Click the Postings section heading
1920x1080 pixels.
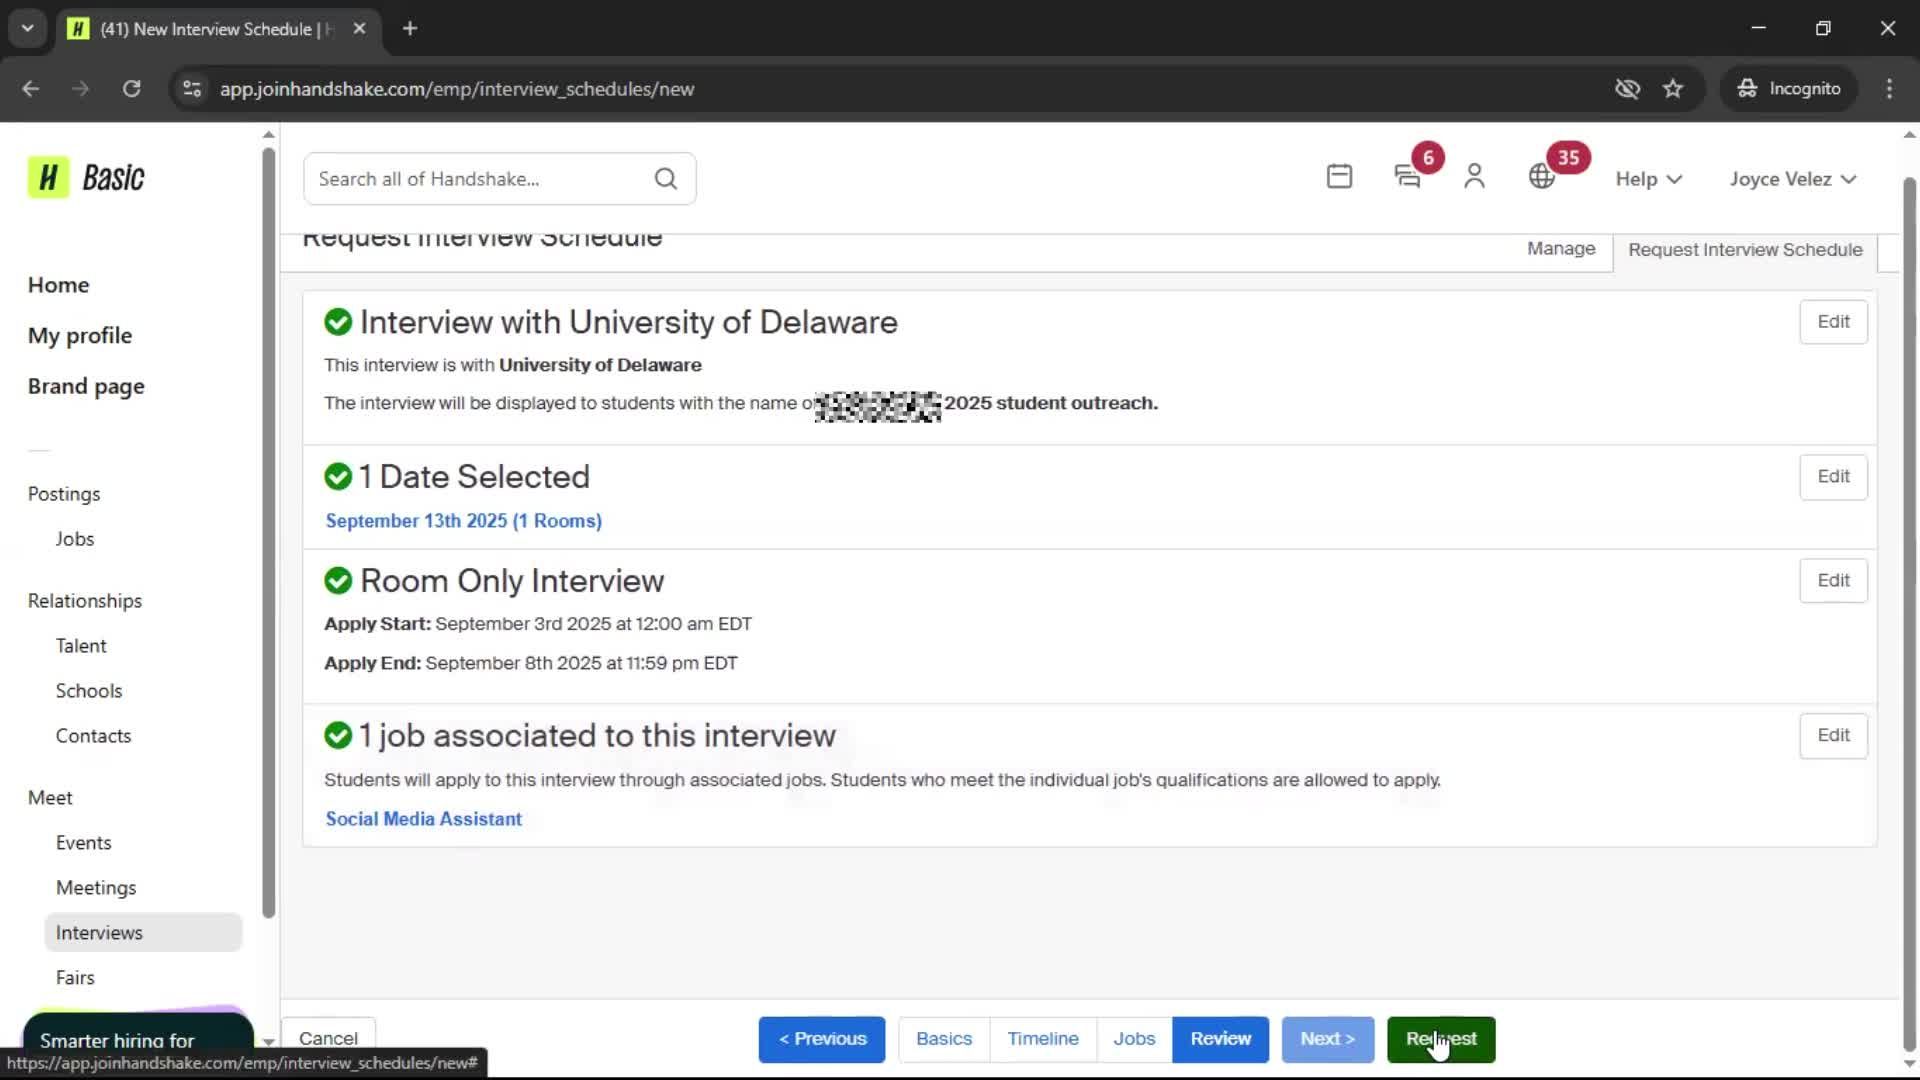coord(64,494)
